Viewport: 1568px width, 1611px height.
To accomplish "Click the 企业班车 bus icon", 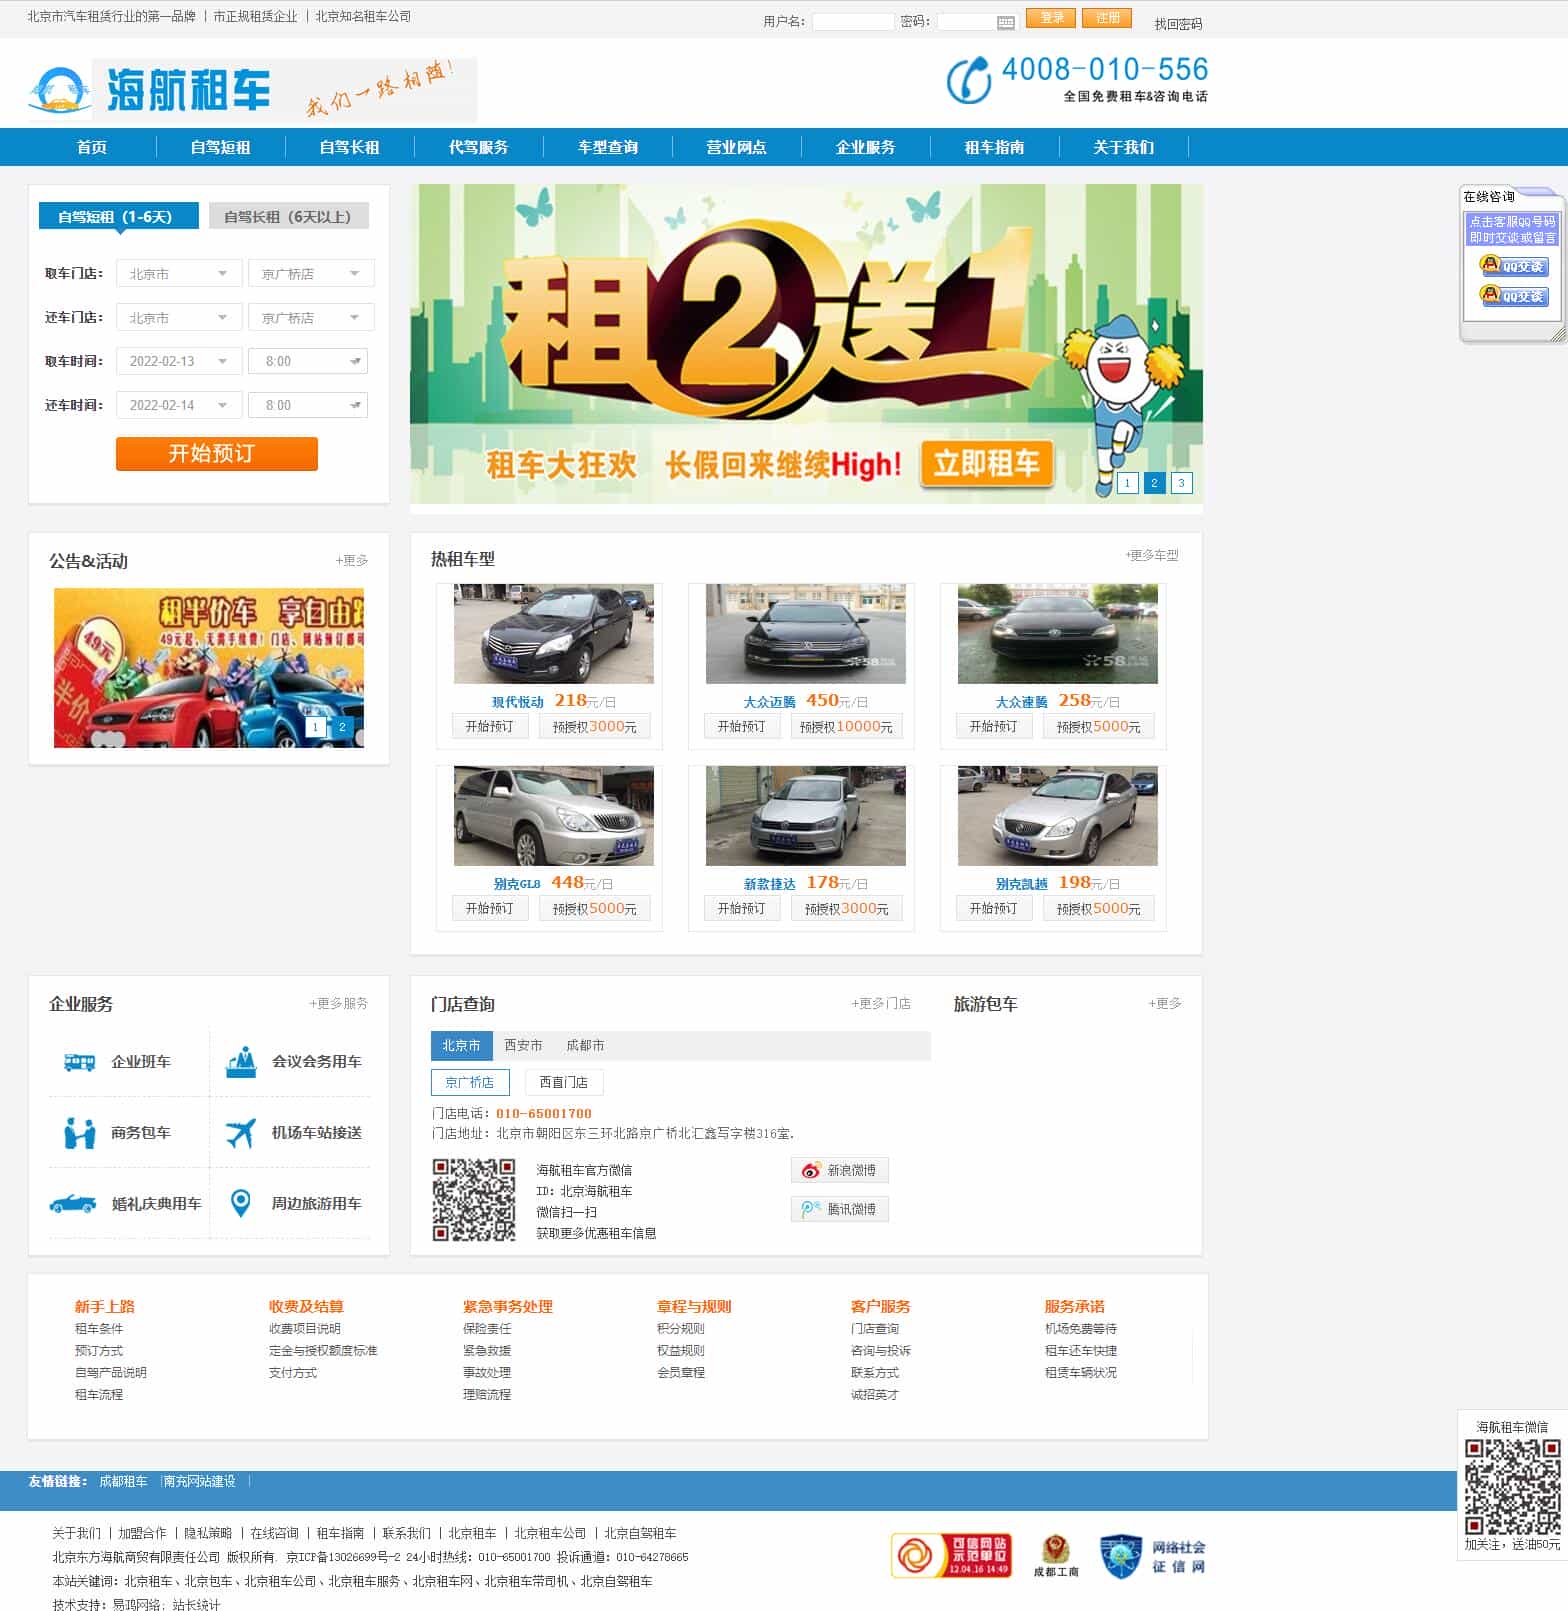I will 79,1062.
